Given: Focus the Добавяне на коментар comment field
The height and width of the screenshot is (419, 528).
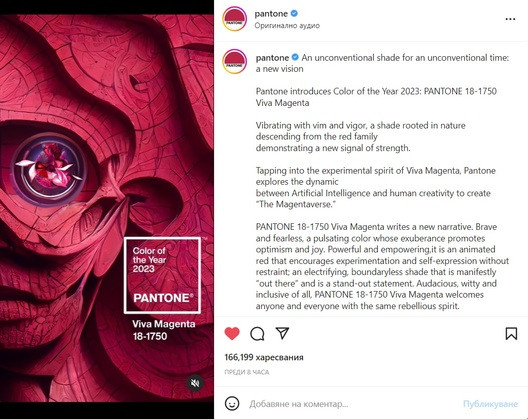Looking at the screenshot, I should [x=350, y=404].
